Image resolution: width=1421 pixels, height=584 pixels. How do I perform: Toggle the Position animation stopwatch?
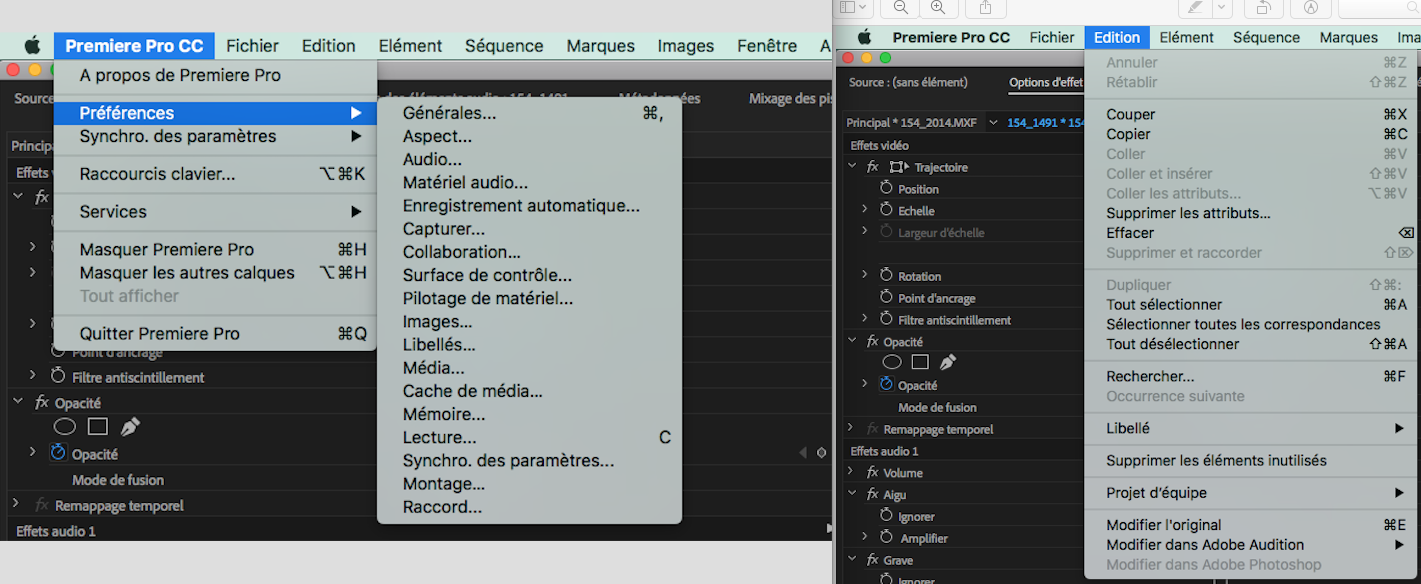[x=886, y=189]
